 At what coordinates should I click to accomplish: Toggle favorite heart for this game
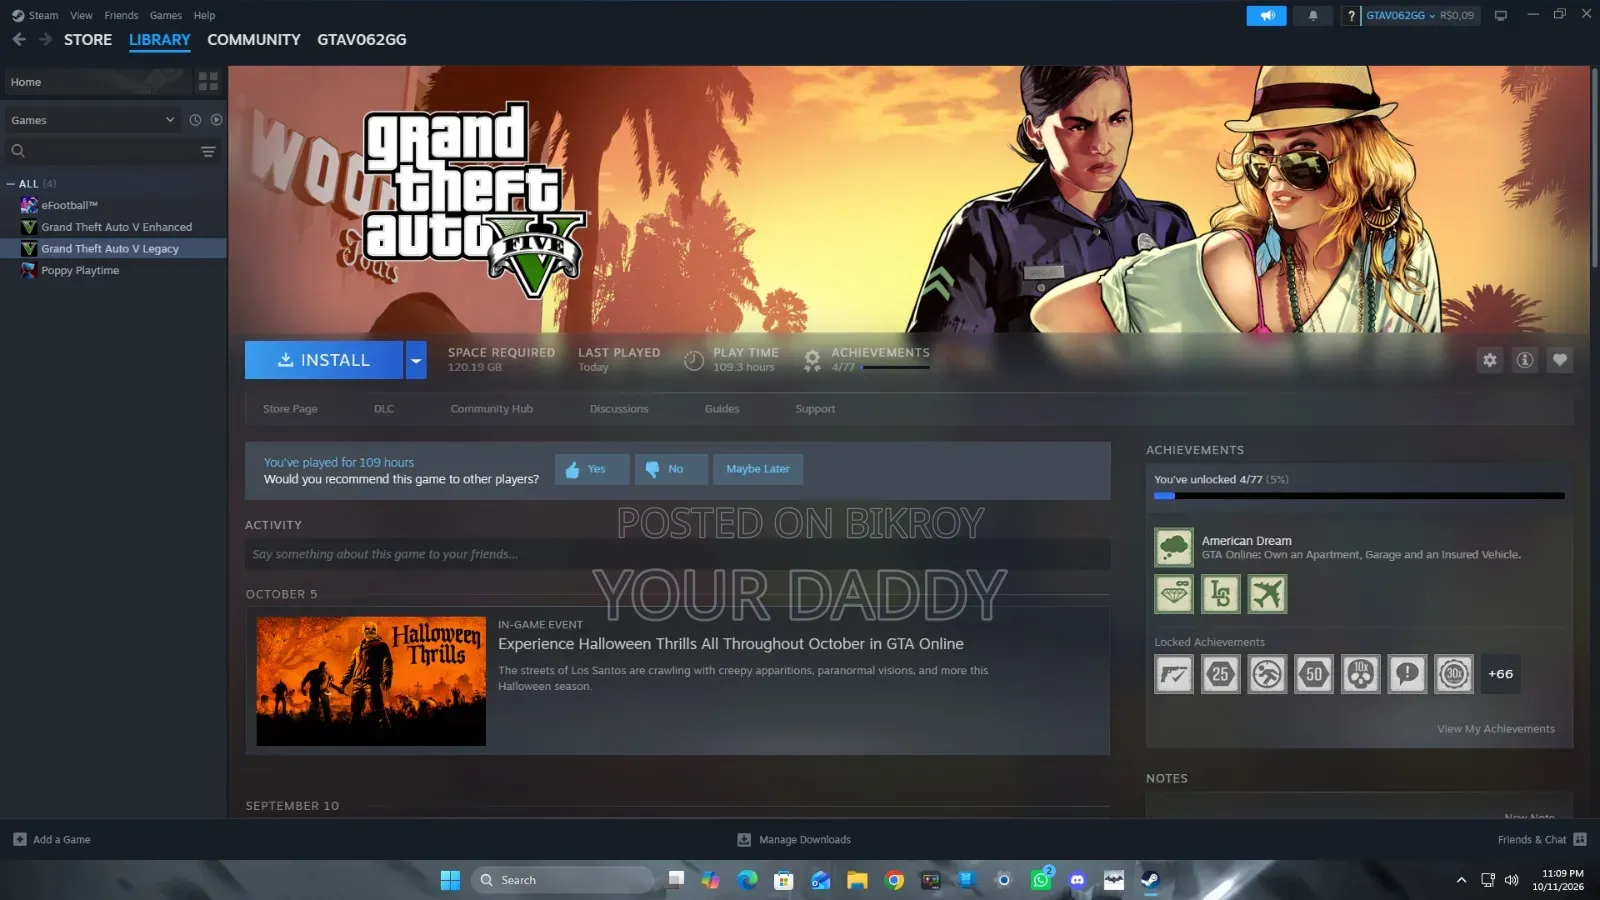click(x=1560, y=360)
